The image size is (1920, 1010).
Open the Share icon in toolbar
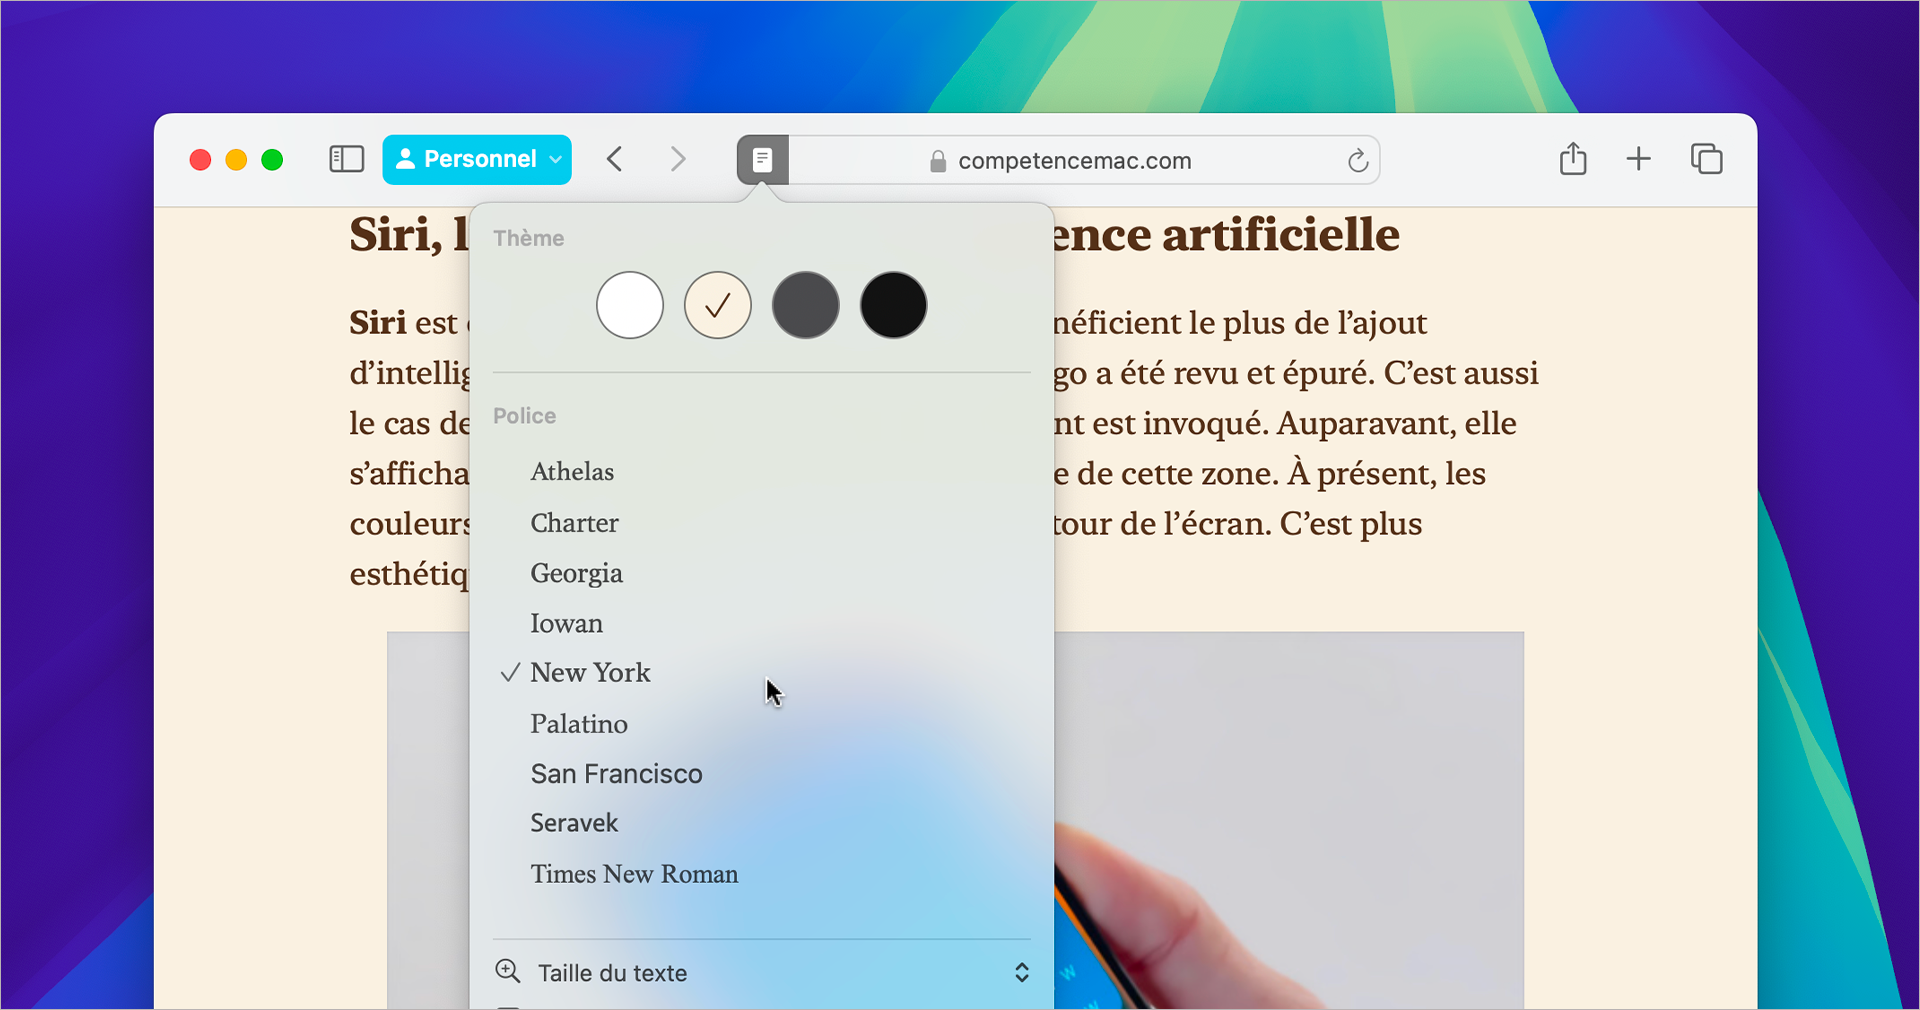point(1573,159)
